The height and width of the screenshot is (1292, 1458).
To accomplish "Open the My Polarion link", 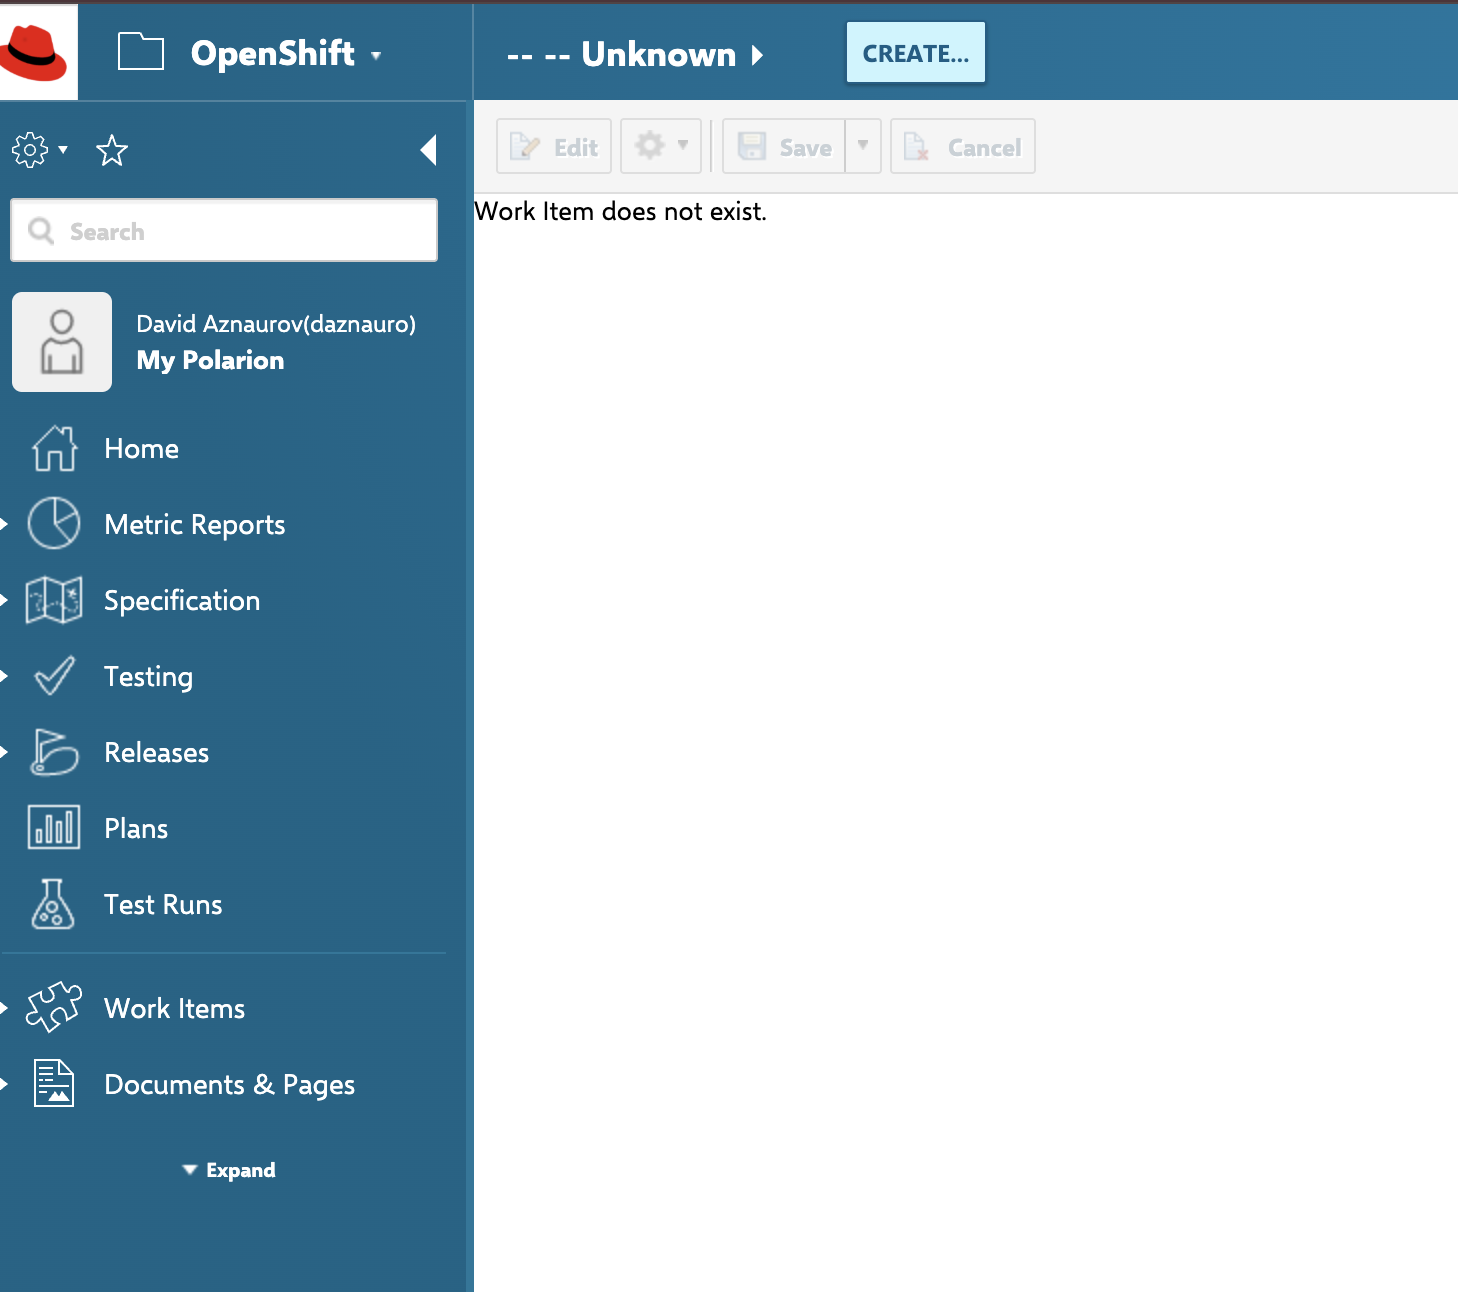I will coord(210,360).
